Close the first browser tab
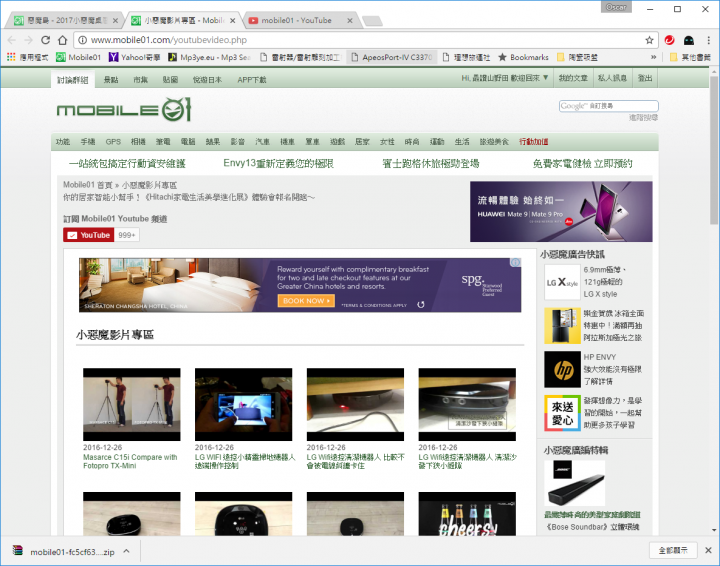 (x=115, y=20)
